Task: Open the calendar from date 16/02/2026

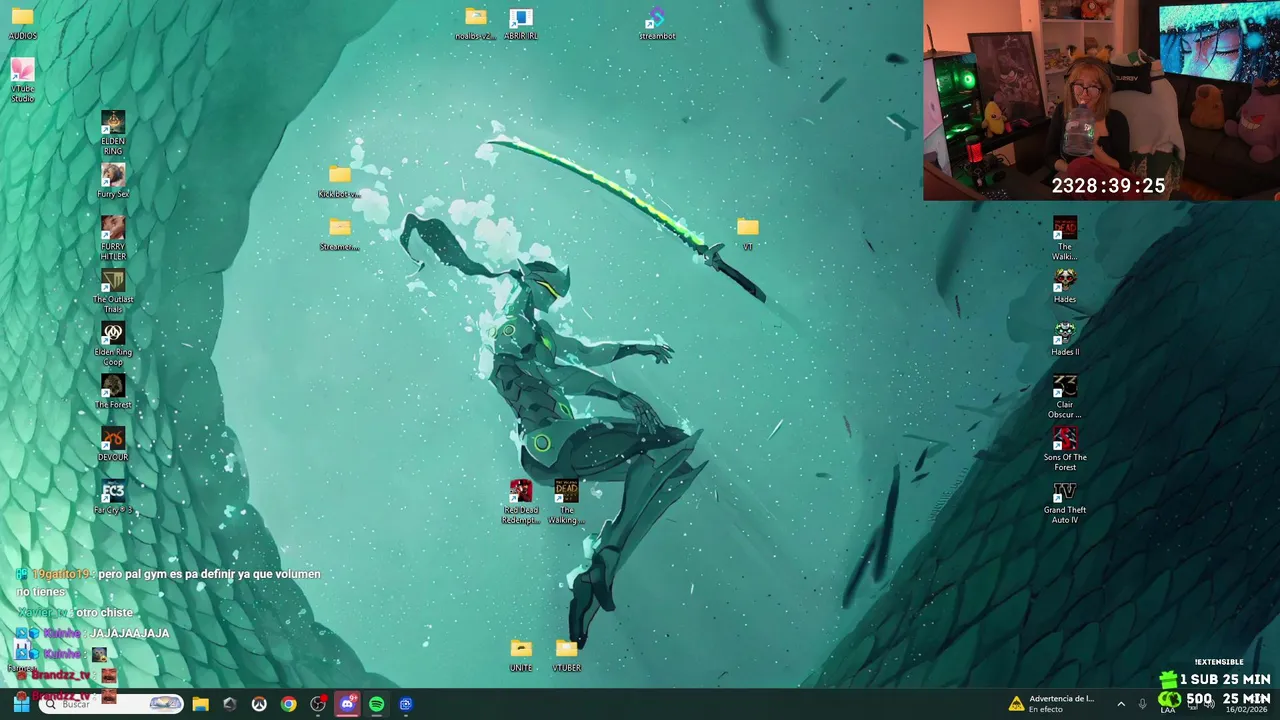Action: [1245, 709]
